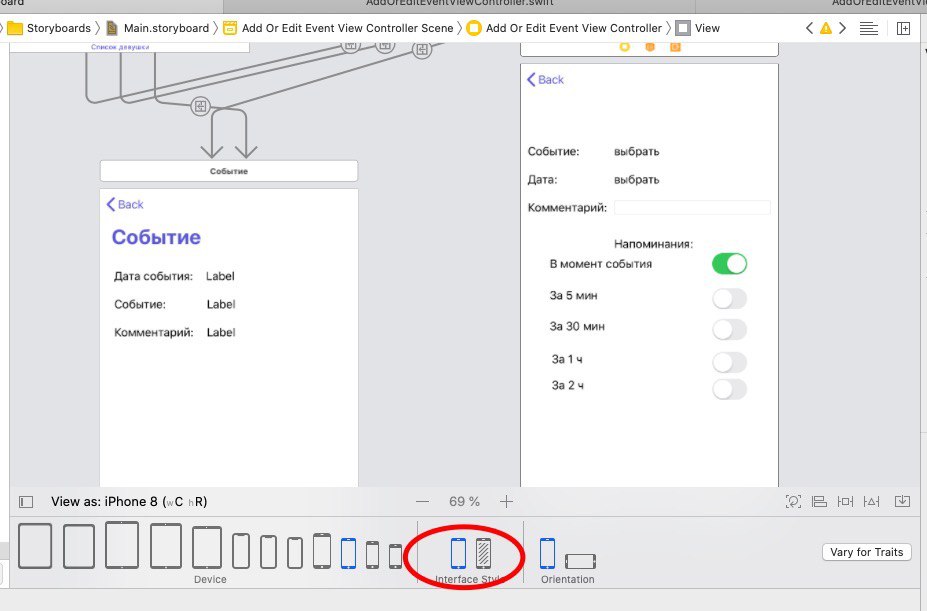The width and height of the screenshot is (927, 611).
Task: Turn off the В момент события switch
Action: pyautogui.click(x=730, y=264)
